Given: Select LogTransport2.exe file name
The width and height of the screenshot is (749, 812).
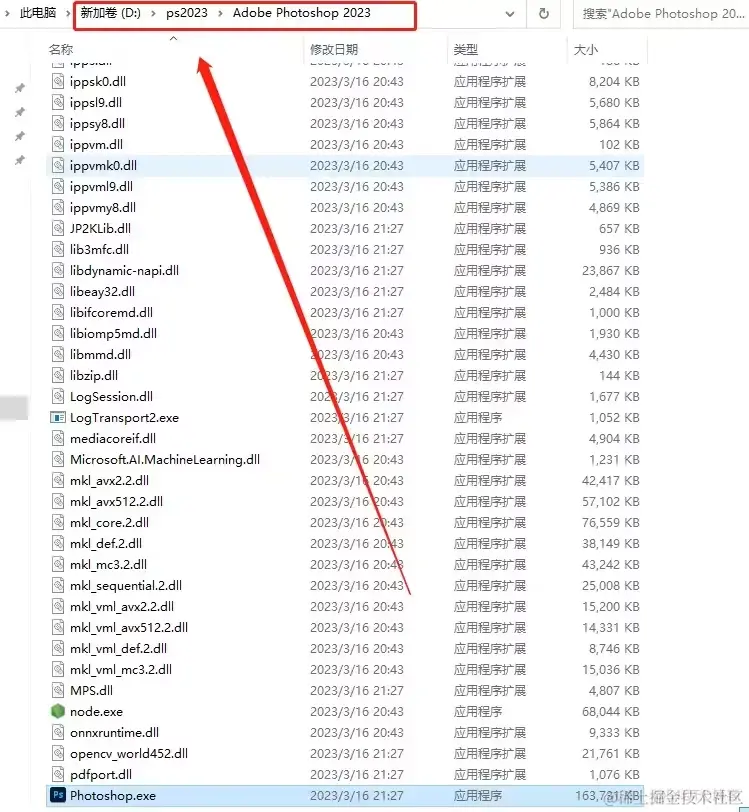Looking at the screenshot, I should [x=124, y=418].
